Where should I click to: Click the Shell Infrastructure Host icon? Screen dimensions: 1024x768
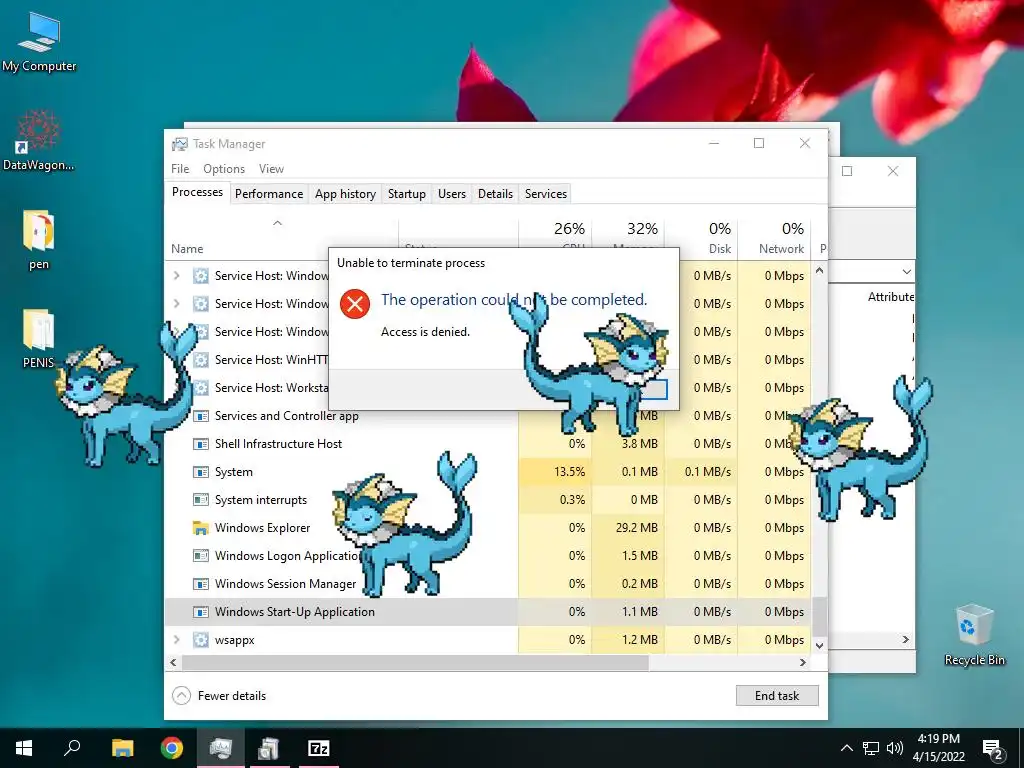200,443
